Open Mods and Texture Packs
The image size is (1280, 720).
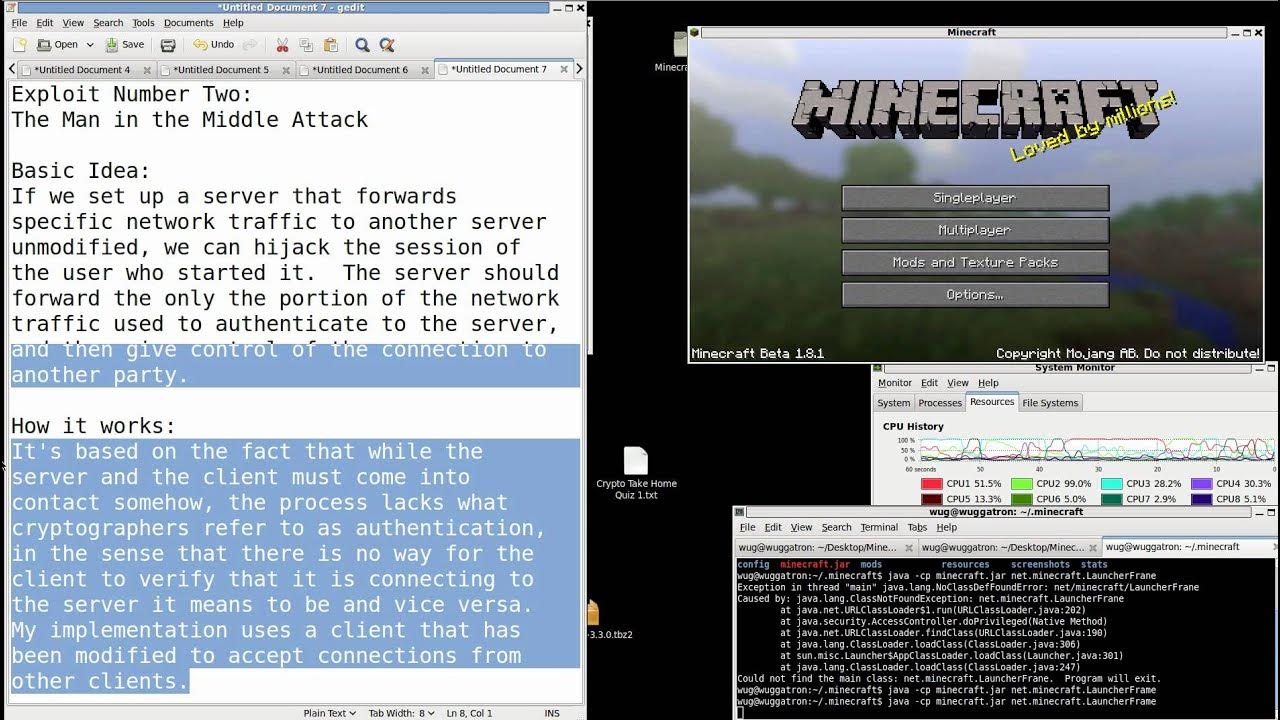point(975,262)
